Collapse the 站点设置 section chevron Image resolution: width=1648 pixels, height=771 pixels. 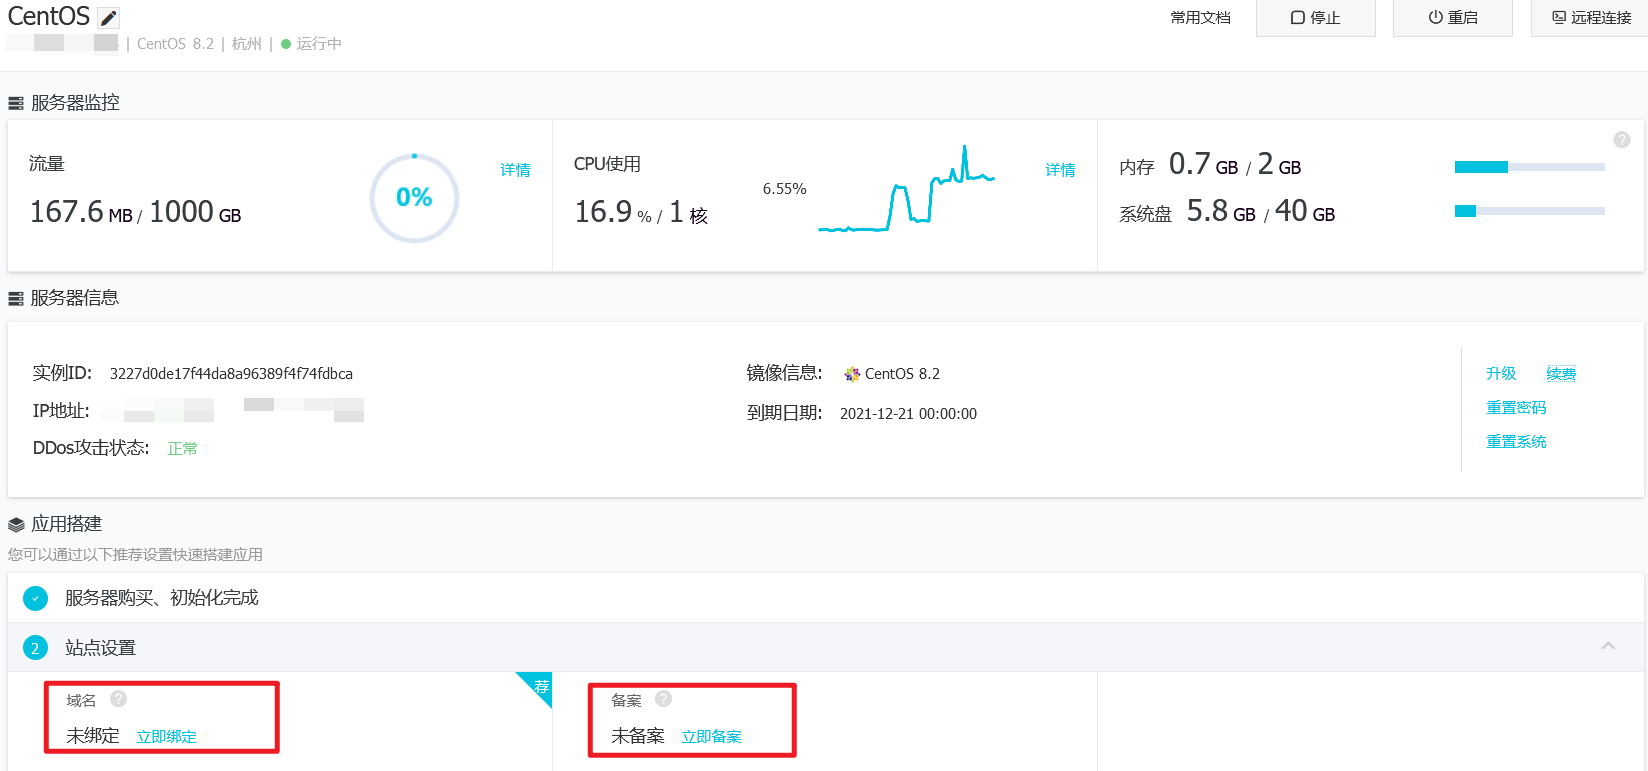pyautogui.click(x=1608, y=646)
